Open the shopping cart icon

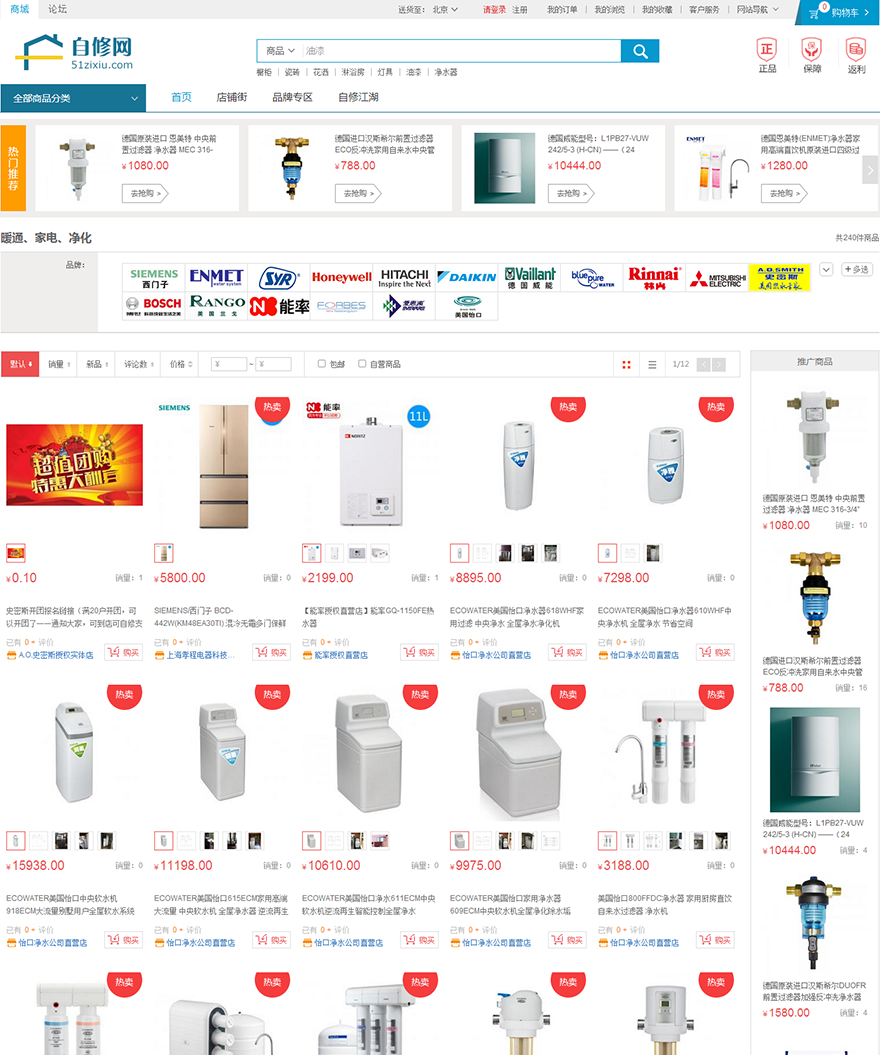[813, 13]
